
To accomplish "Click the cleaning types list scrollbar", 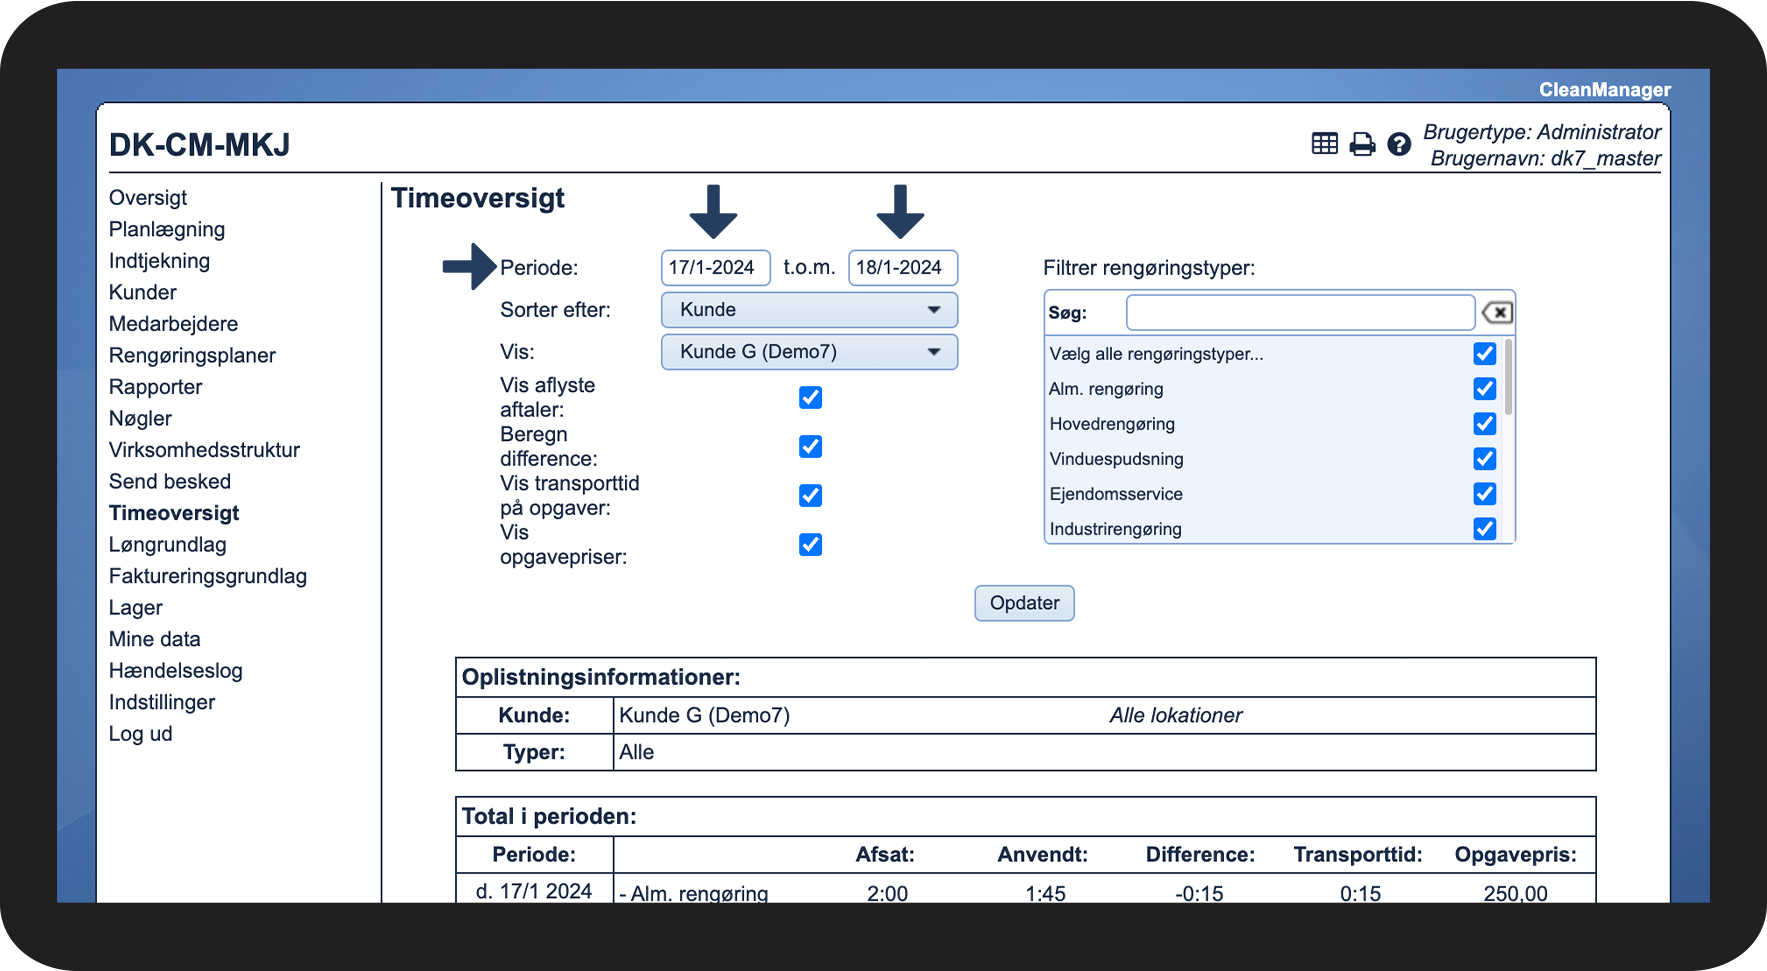I will coord(1508,378).
